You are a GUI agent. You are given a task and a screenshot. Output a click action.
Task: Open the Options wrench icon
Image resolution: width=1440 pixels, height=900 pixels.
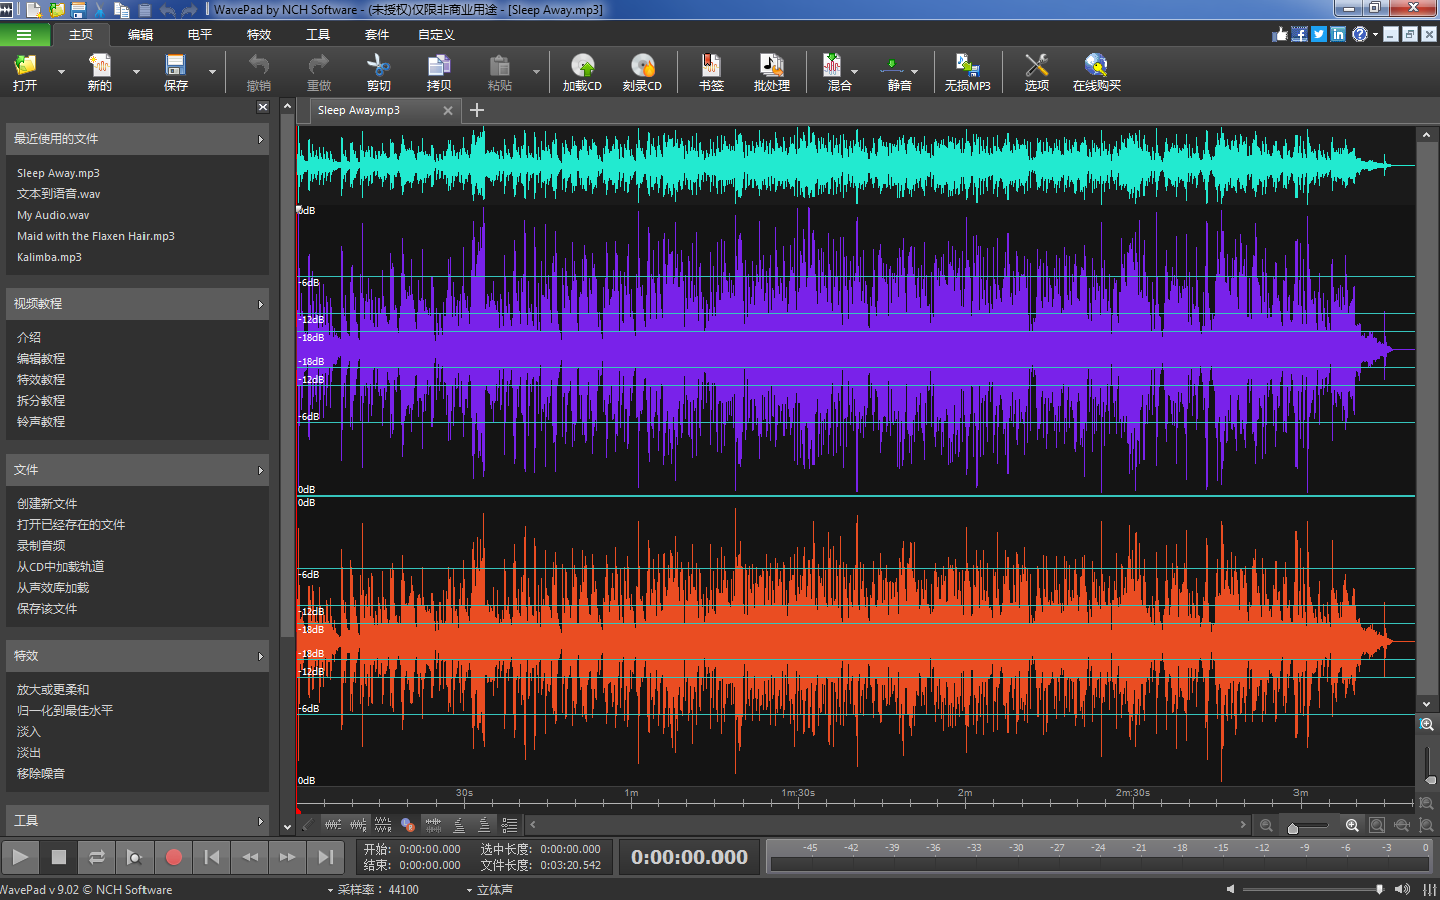point(1037,72)
